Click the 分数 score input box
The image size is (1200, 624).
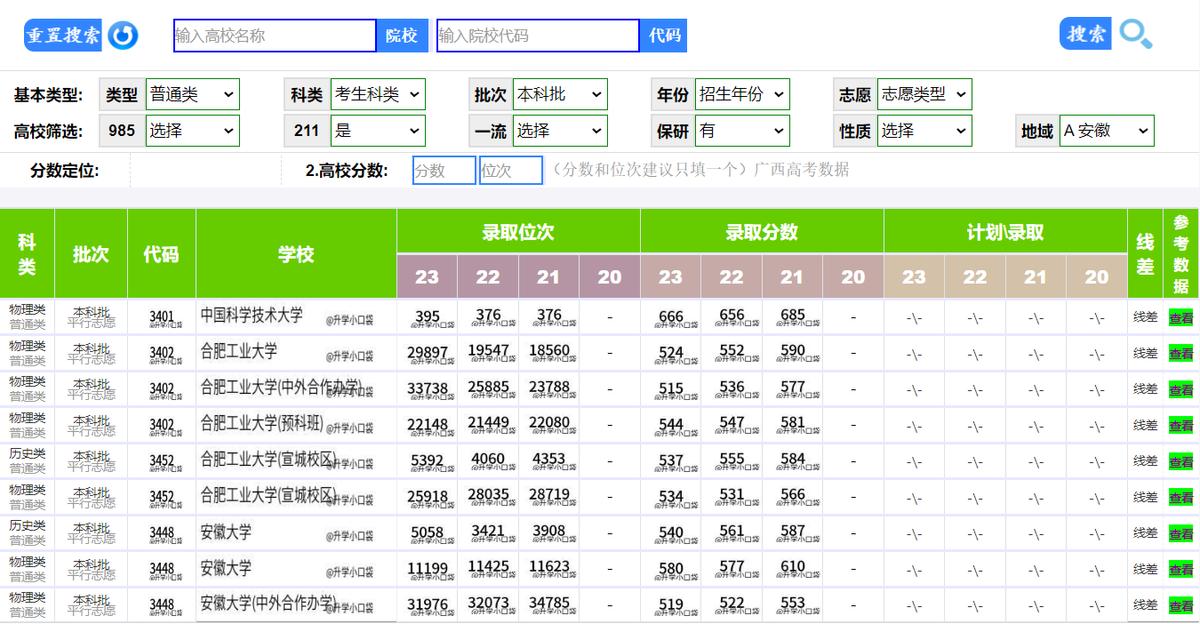click(x=443, y=170)
